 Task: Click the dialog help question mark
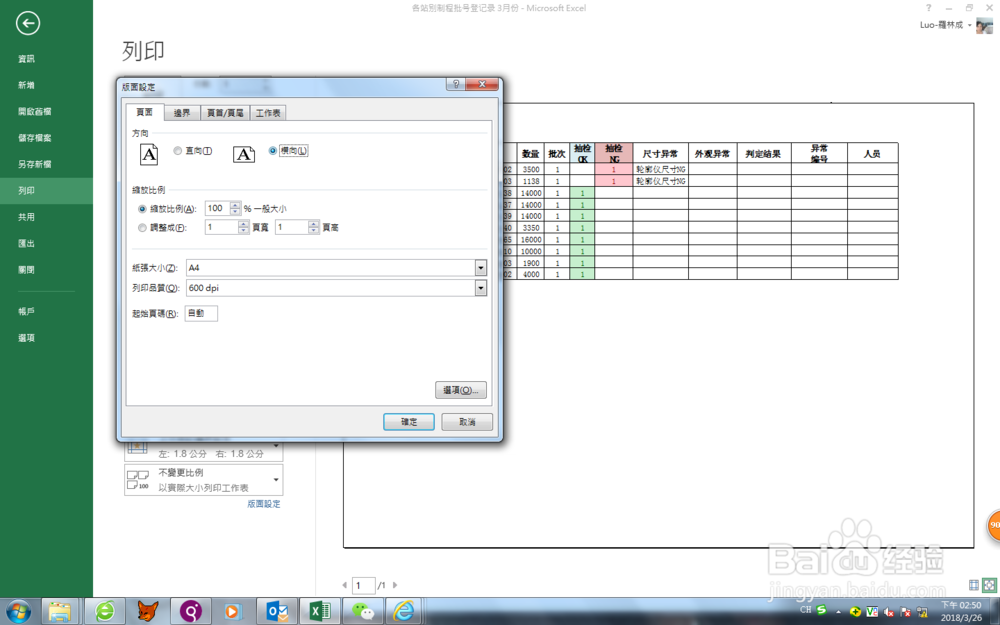click(x=455, y=84)
